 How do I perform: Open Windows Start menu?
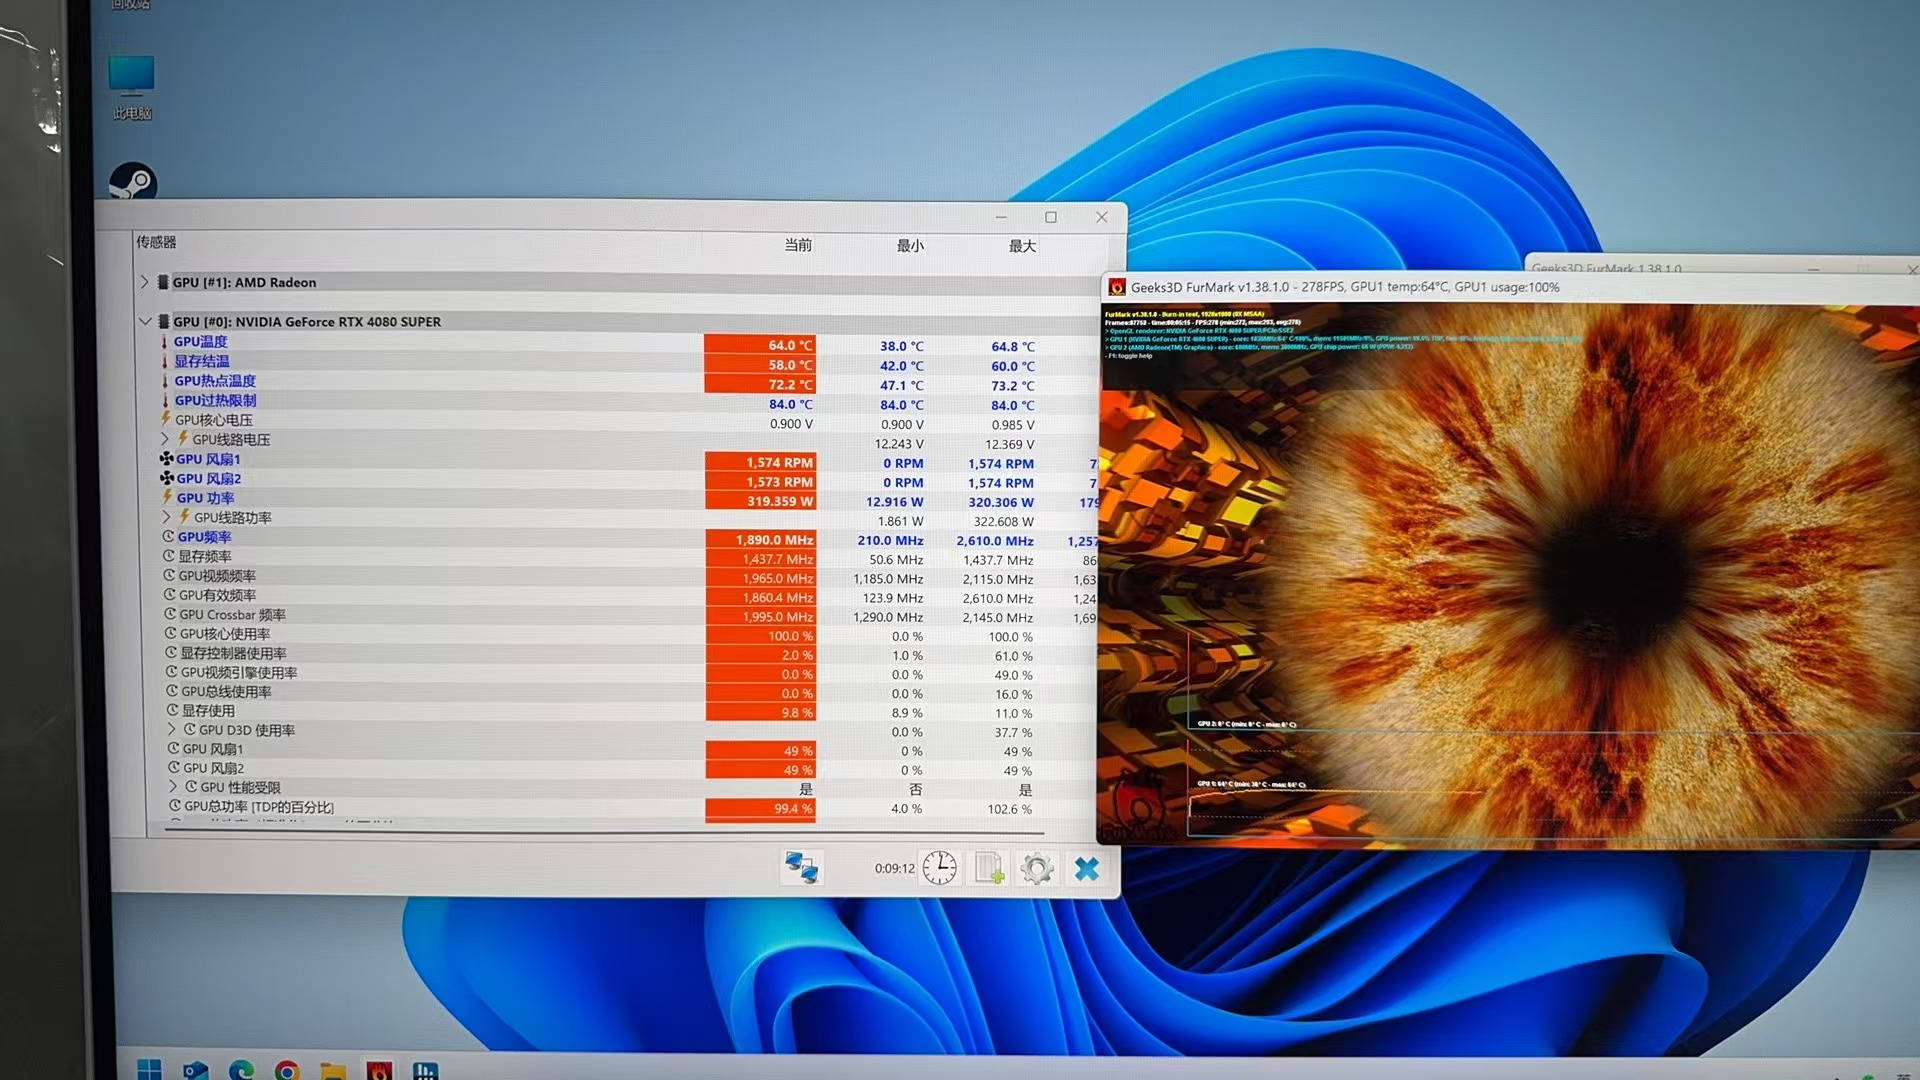(149, 1070)
